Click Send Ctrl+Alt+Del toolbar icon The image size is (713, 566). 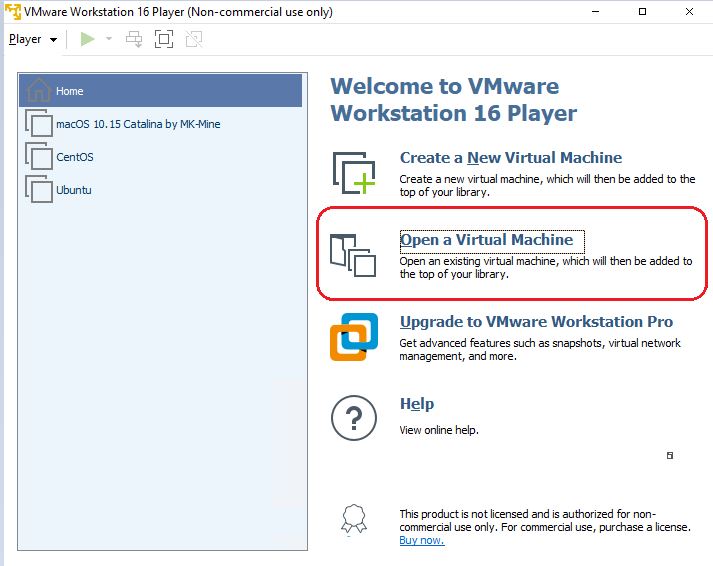click(134, 39)
